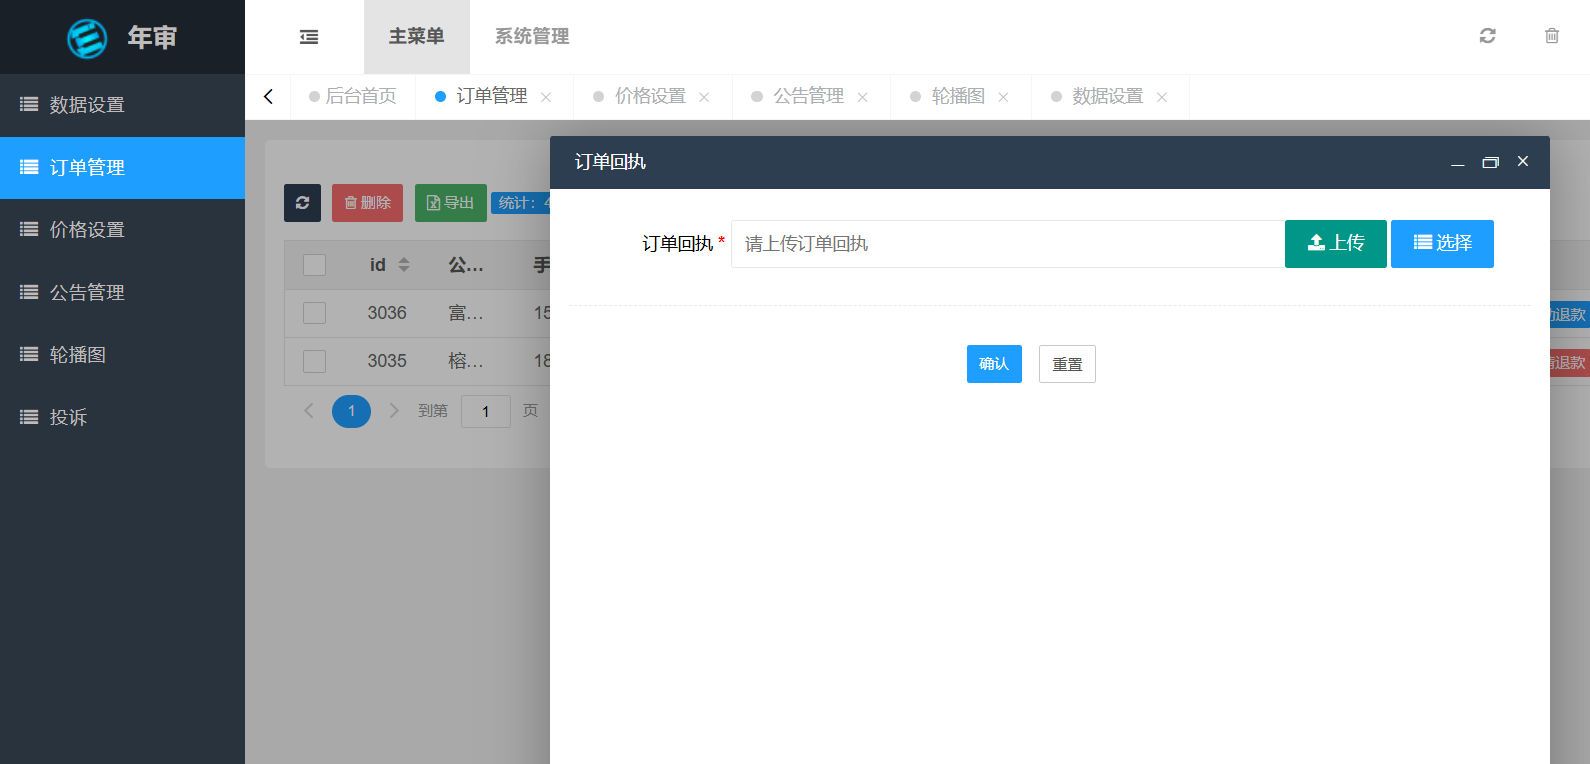Close the 轮播图 tab
This screenshot has width=1590, height=764.
click(1003, 97)
